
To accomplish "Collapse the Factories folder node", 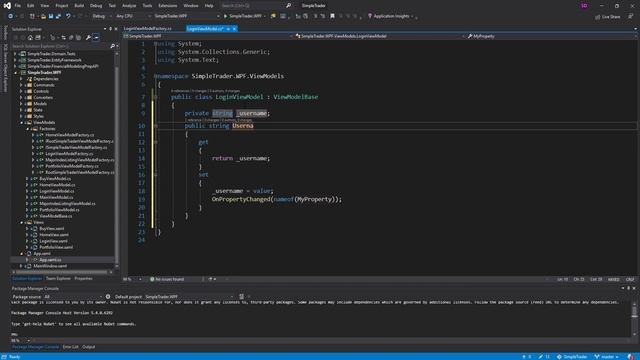I will click(x=27, y=129).
